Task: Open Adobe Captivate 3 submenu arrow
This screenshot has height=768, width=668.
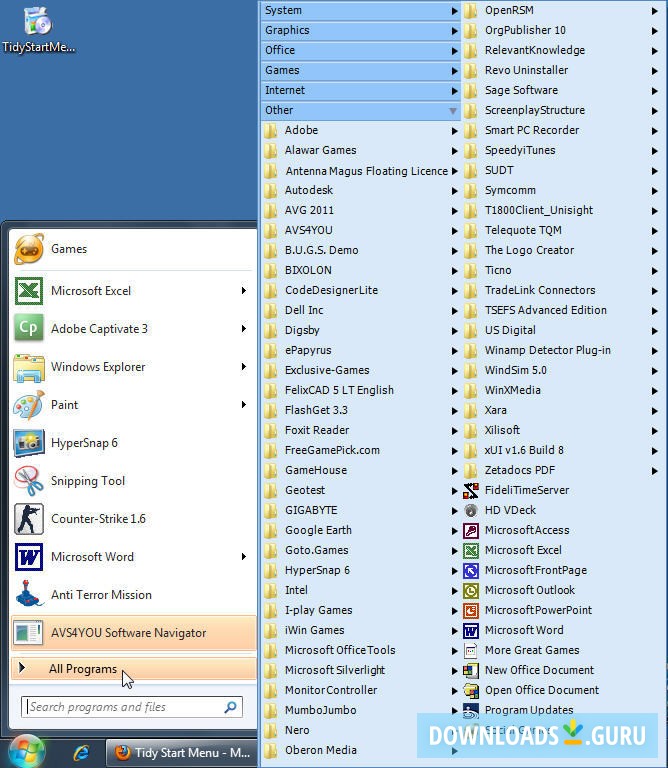Action: [243, 328]
